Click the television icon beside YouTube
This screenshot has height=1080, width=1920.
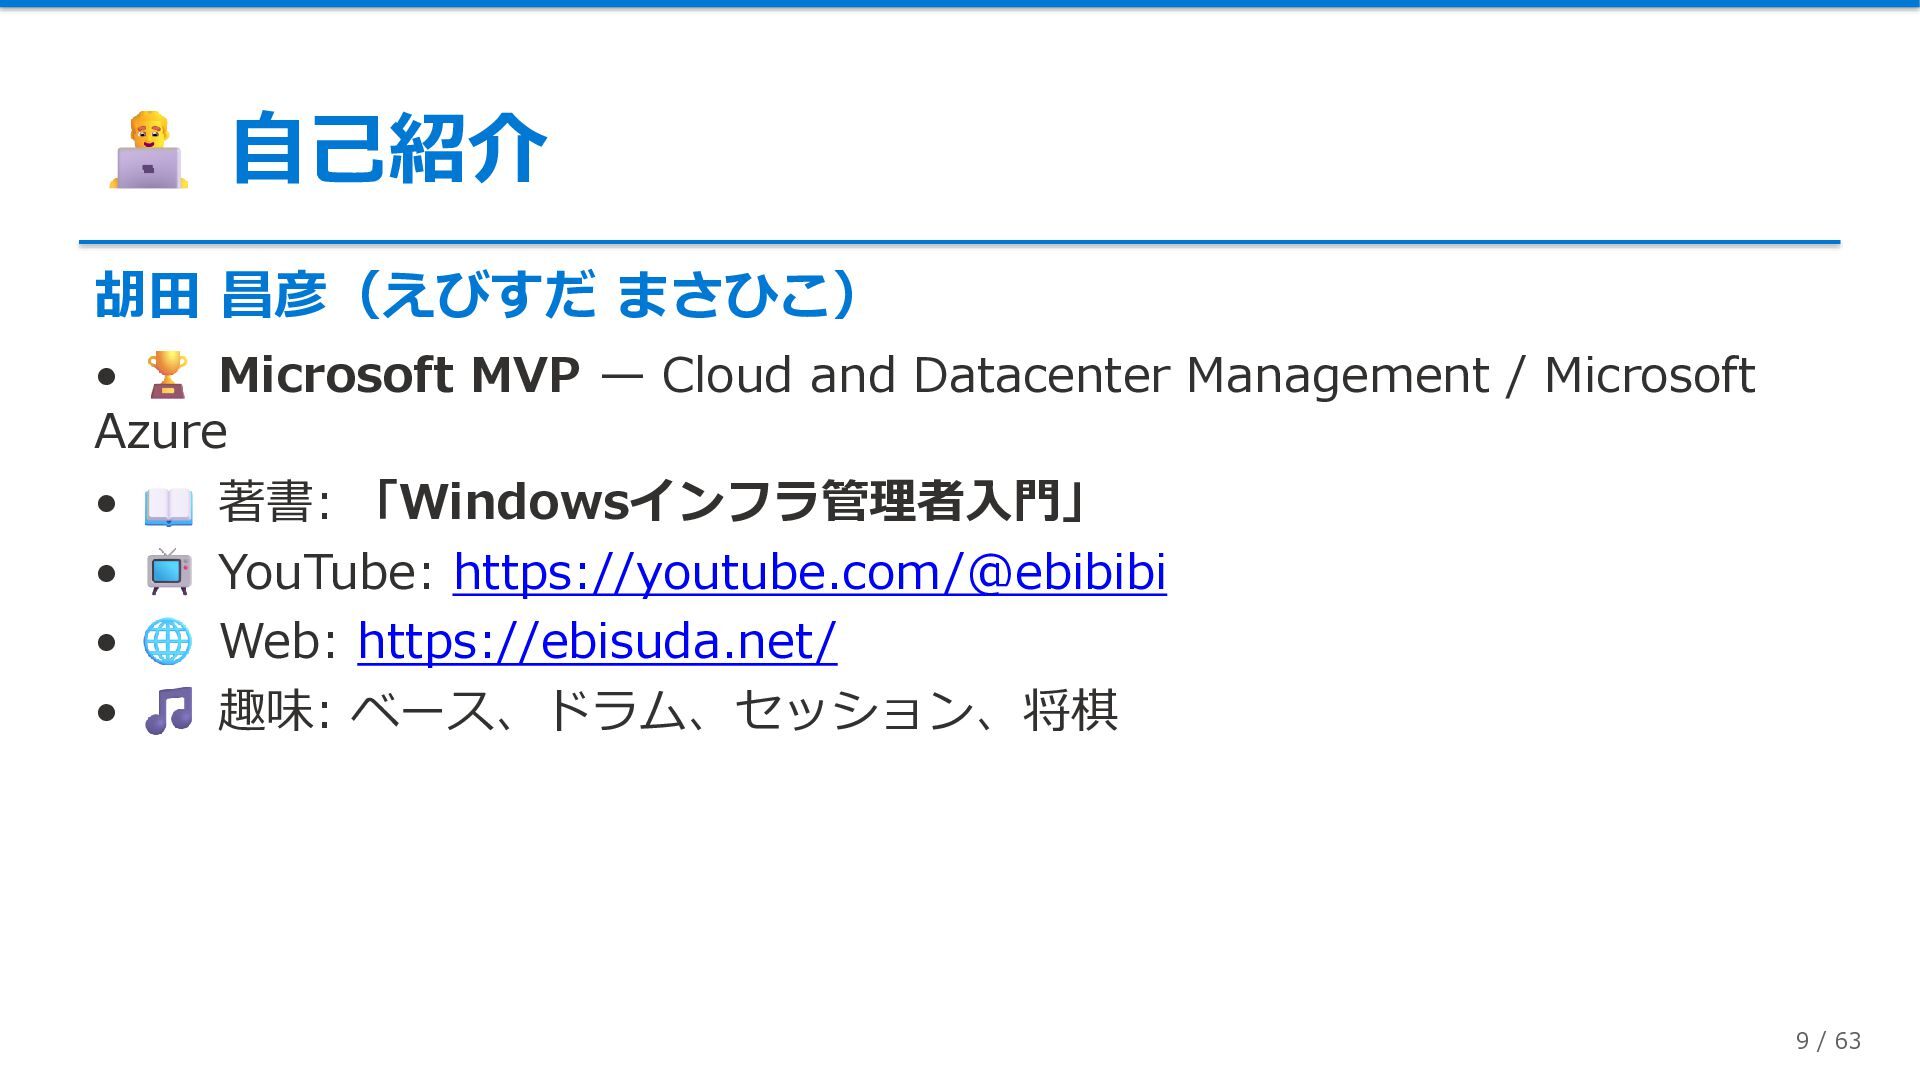click(168, 572)
